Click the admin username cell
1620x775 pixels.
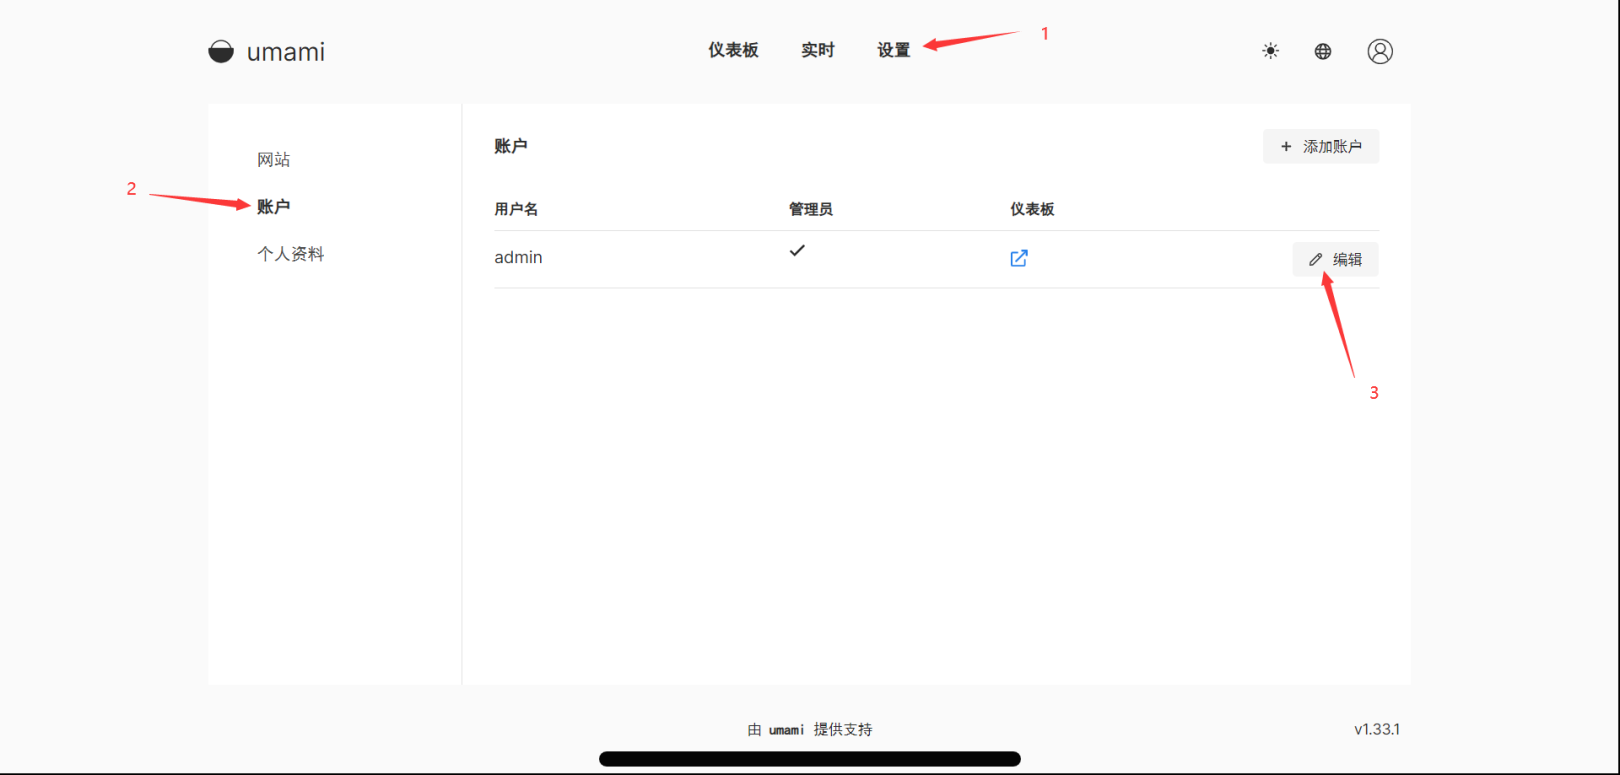518,257
